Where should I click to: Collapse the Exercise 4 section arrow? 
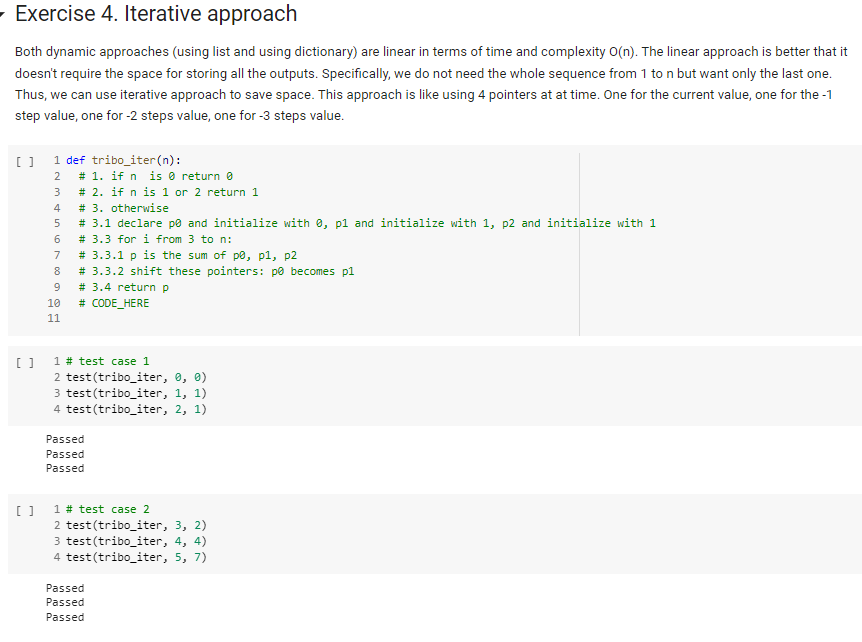pyautogui.click(x=3, y=14)
